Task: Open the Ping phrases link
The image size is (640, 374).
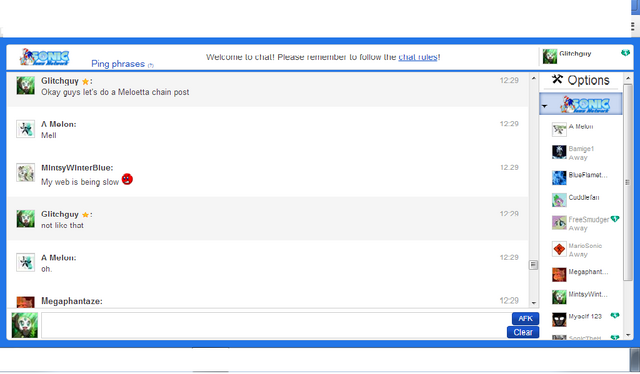Action: pyautogui.click(x=118, y=64)
